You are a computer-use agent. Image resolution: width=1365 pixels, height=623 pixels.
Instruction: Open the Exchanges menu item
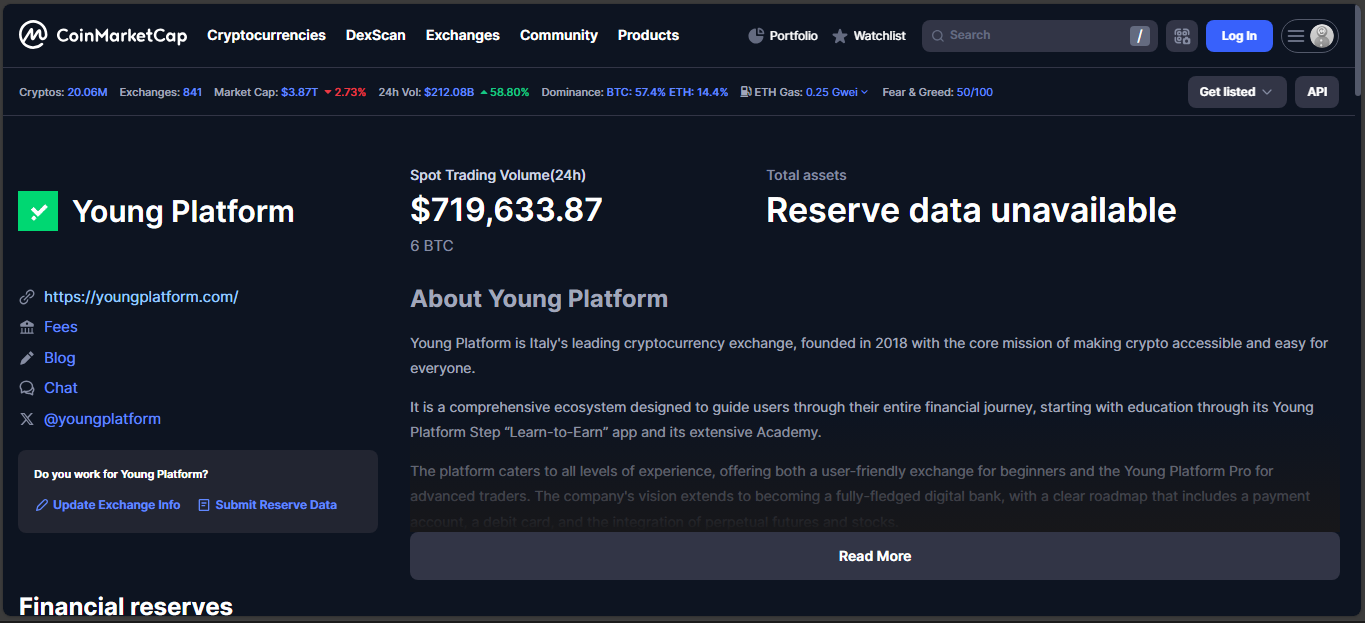pyautogui.click(x=462, y=35)
